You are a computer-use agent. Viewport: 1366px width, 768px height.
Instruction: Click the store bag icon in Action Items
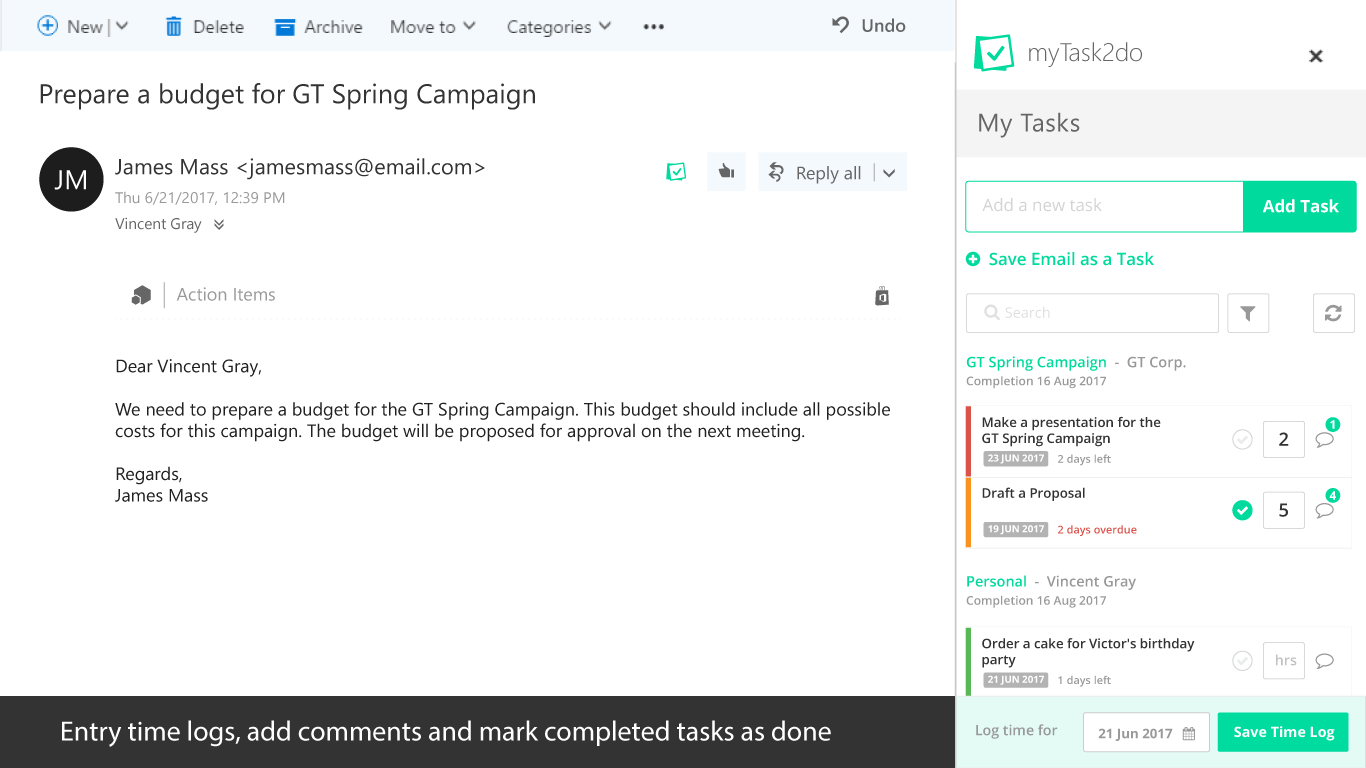coord(882,296)
